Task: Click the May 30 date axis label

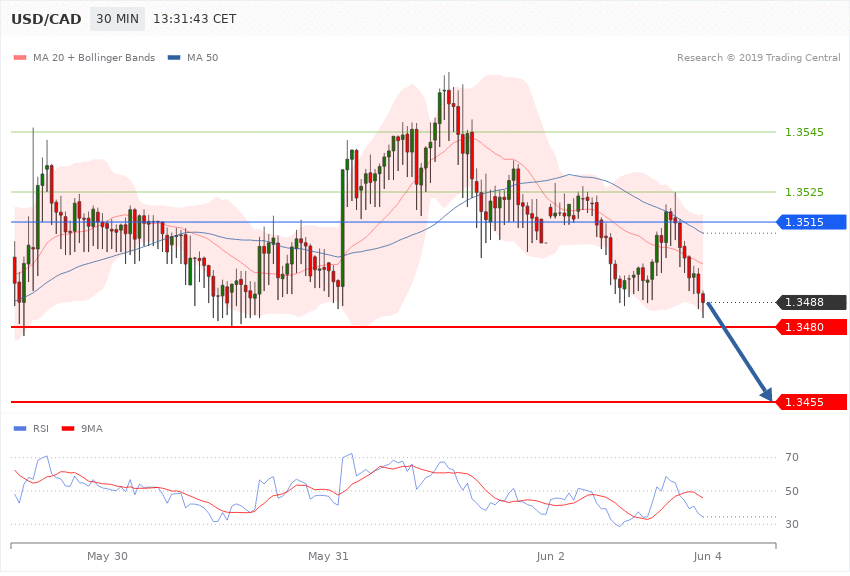Action: pyautogui.click(x=107, y=556)
